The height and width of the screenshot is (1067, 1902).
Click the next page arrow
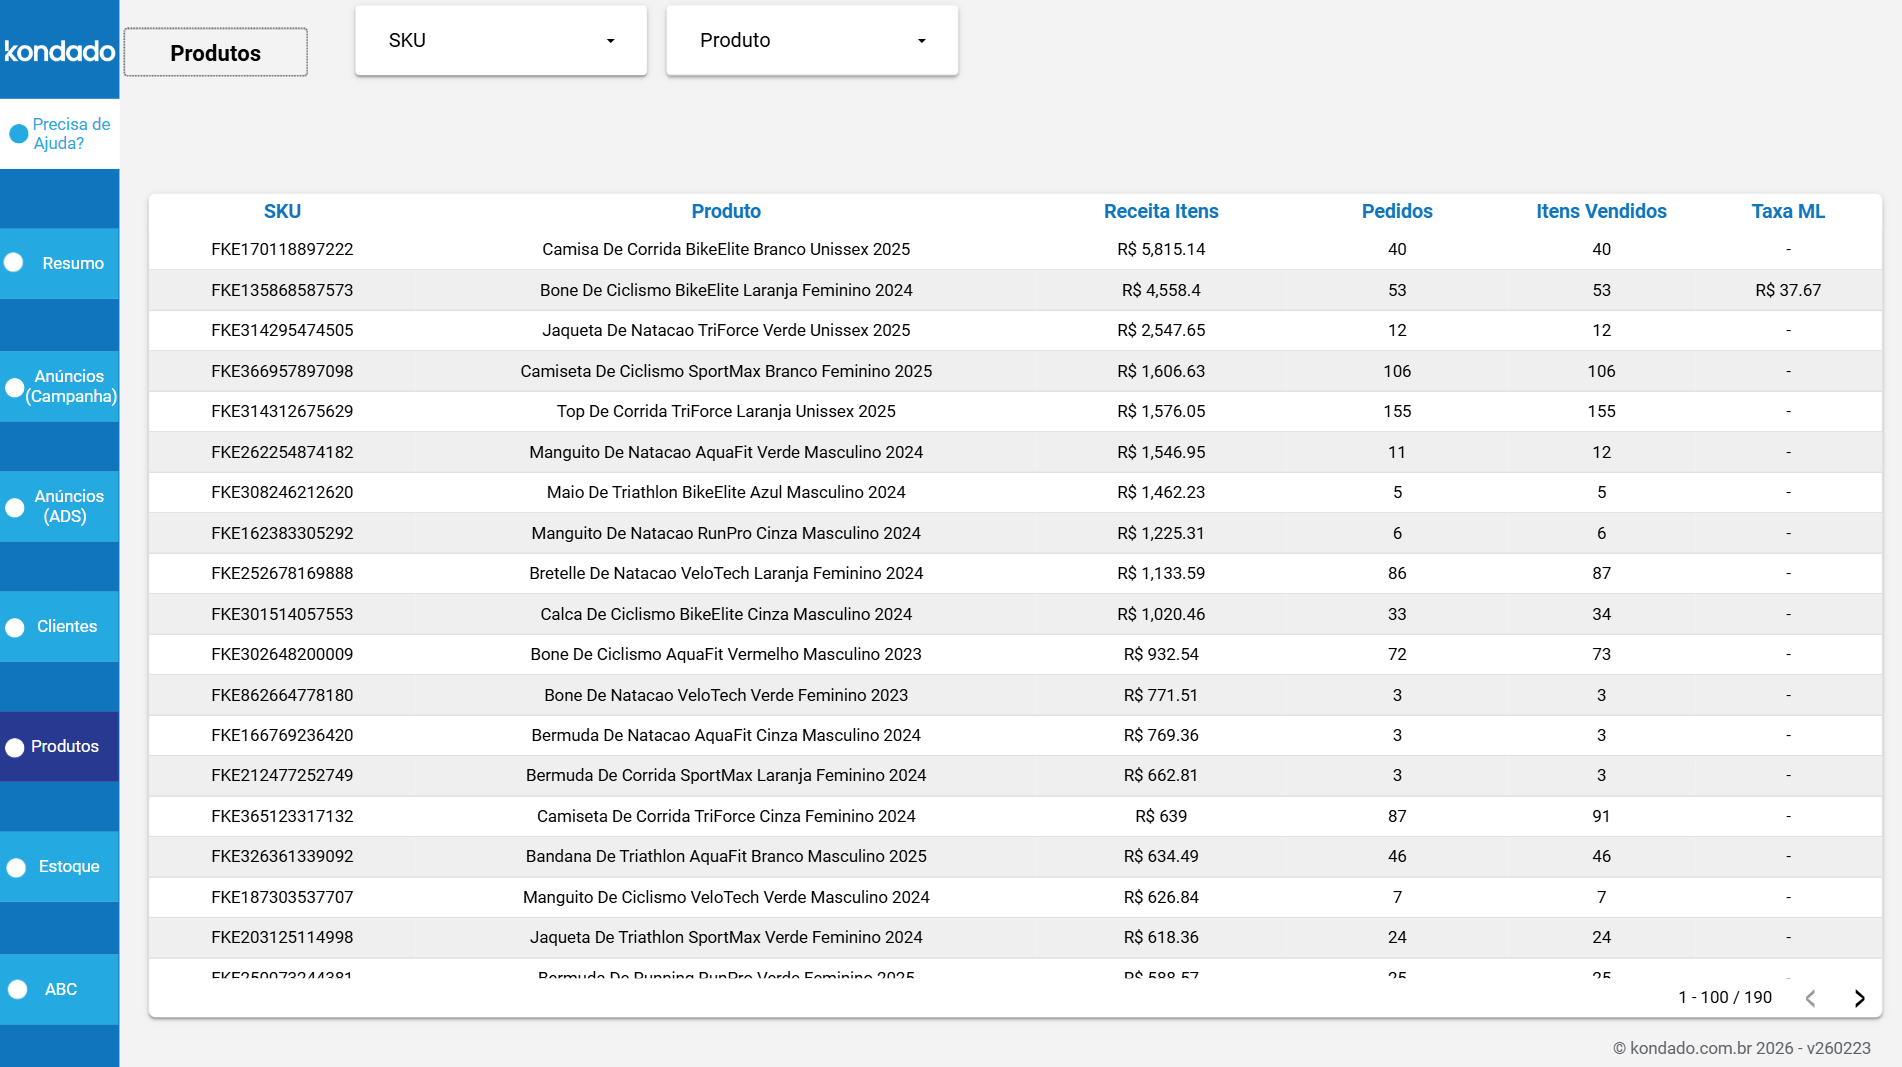[x=1860, y=997]
